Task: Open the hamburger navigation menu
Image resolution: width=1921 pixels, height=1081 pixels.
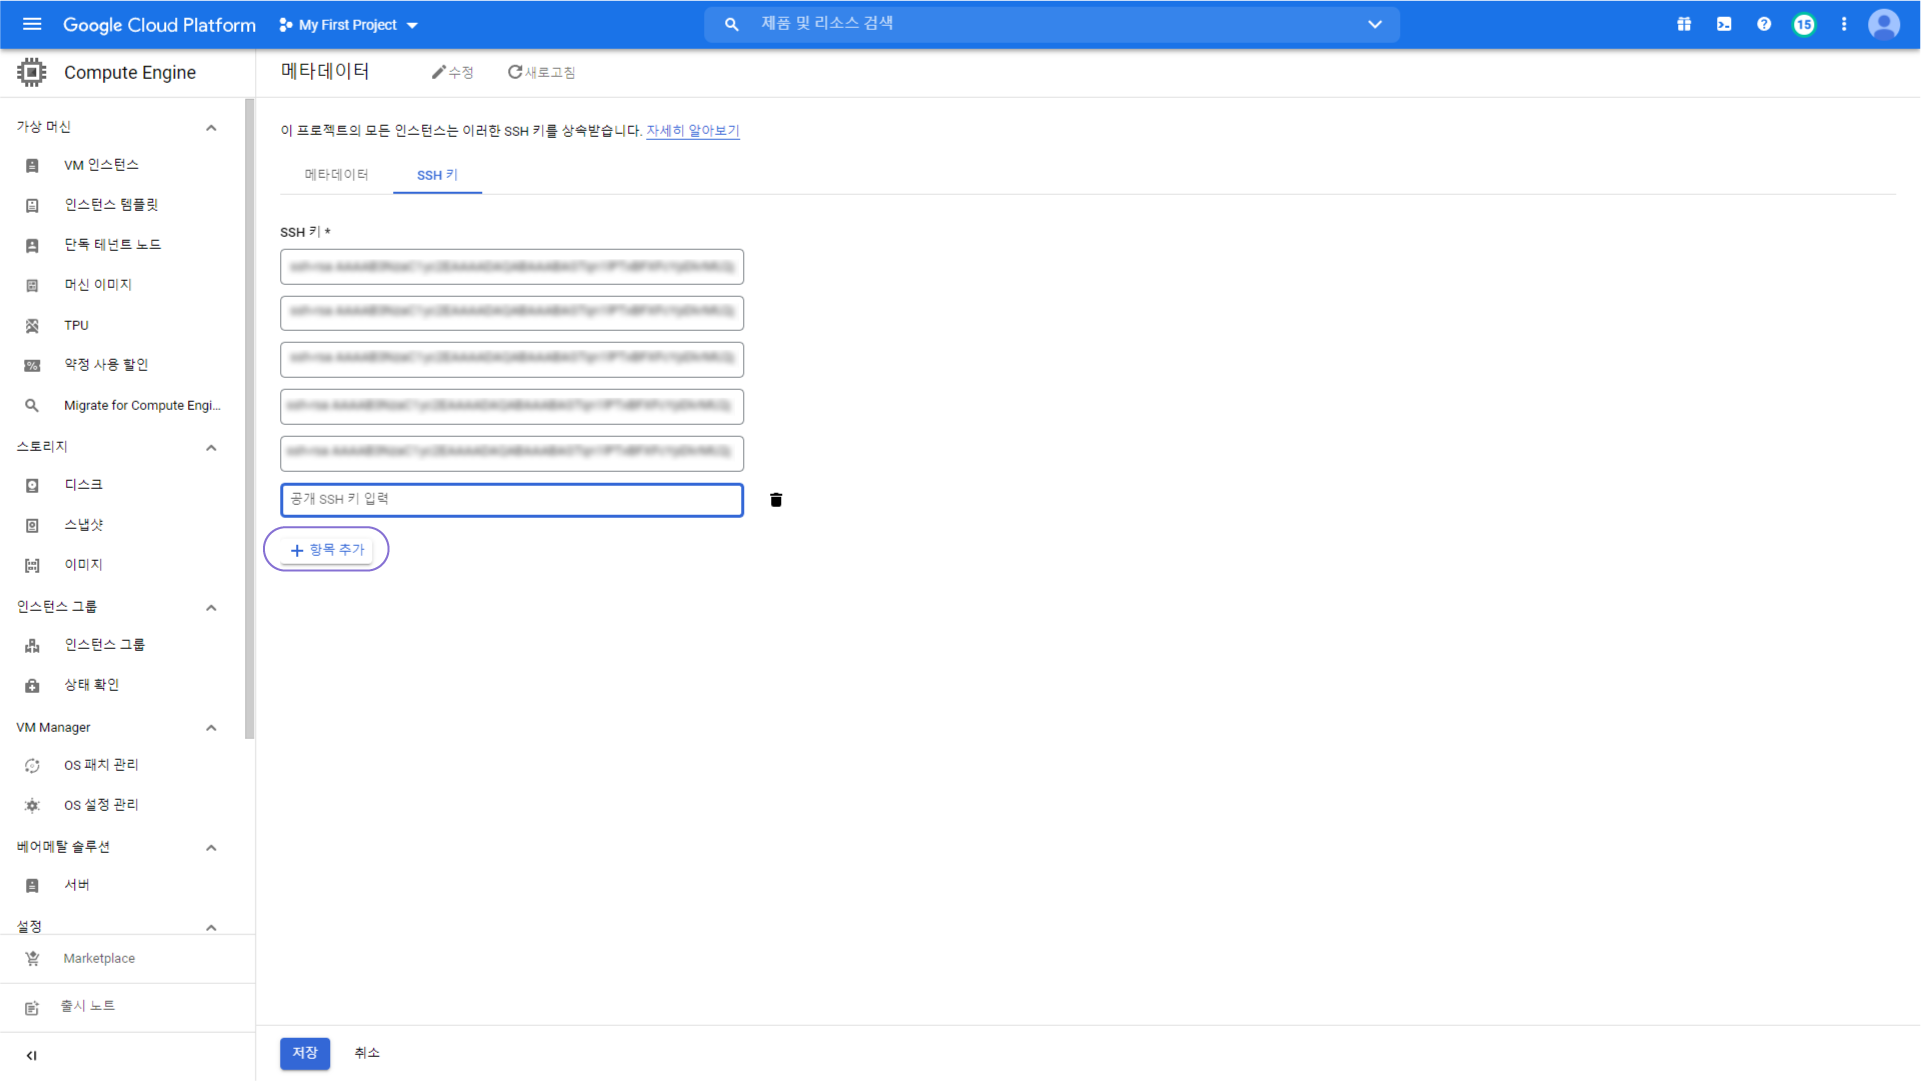Action: pyautogui.click(x=32, y=24)
